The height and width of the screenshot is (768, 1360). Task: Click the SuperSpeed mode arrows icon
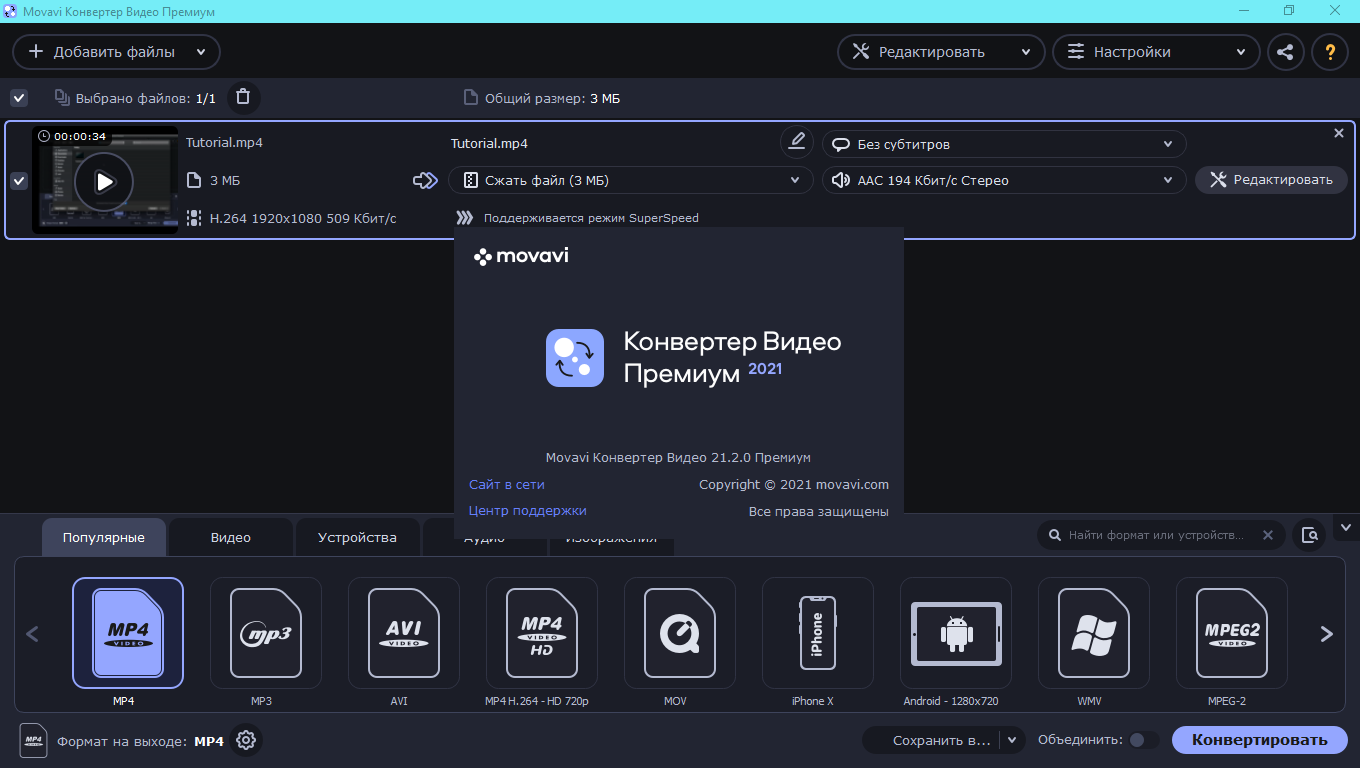click(x=464, y=217)
